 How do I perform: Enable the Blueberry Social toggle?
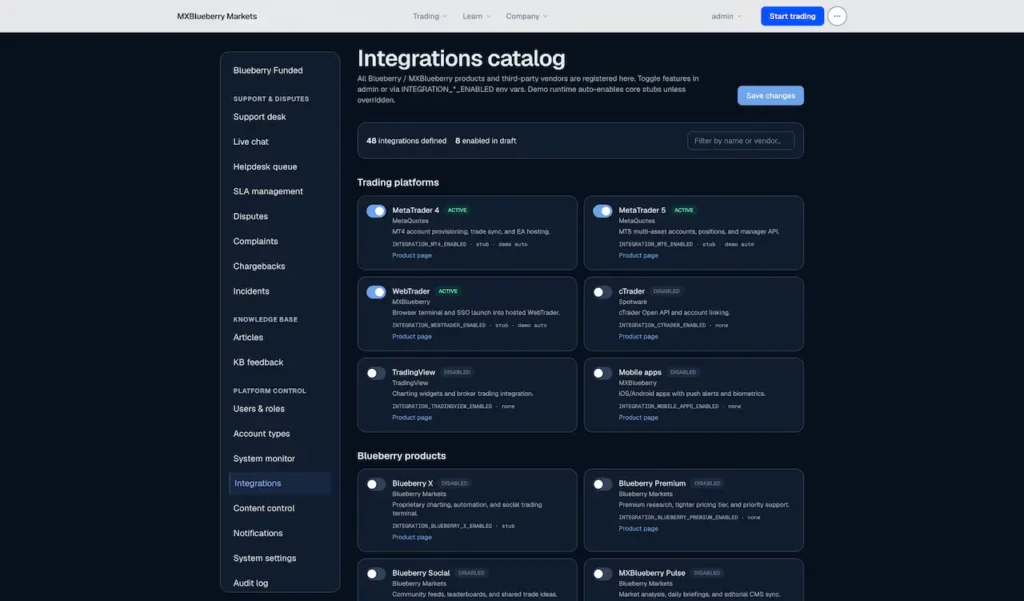tap(376, 574)
